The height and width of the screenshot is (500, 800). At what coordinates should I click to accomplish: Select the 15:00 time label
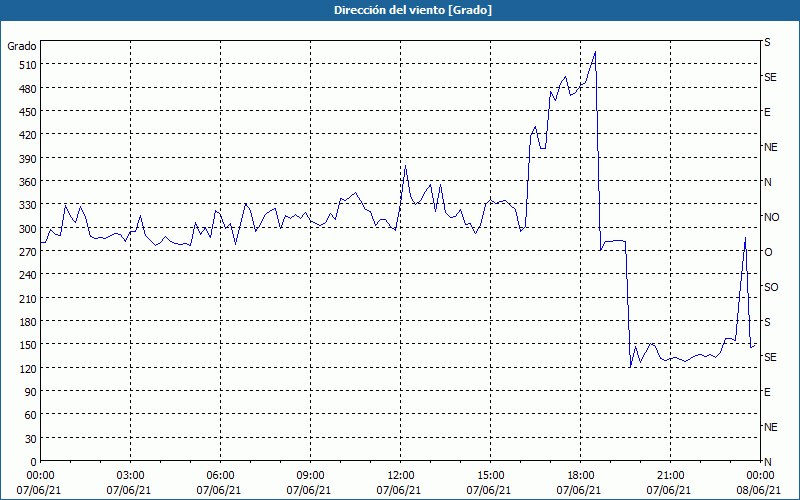pos(490,476)
